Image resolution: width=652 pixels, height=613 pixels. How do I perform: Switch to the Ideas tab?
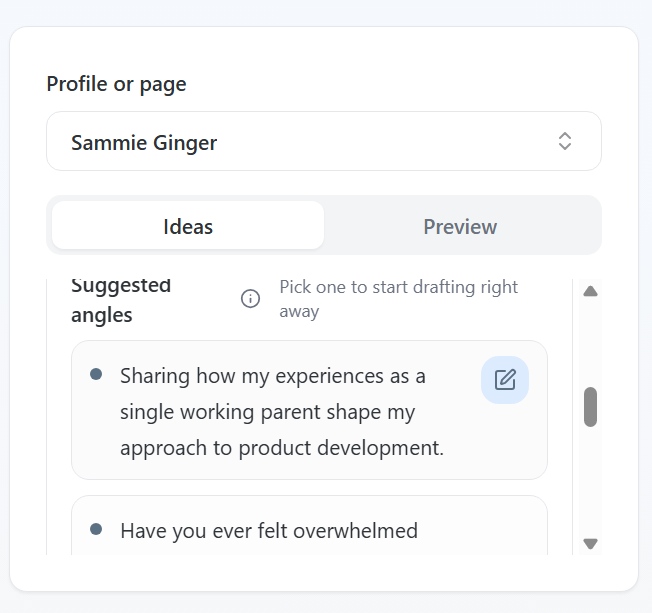[188, 226]
